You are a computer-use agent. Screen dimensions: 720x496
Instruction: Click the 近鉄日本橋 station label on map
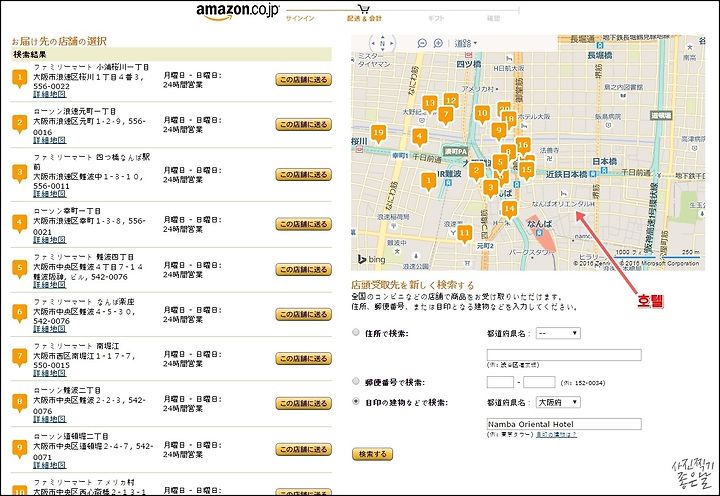566,175
